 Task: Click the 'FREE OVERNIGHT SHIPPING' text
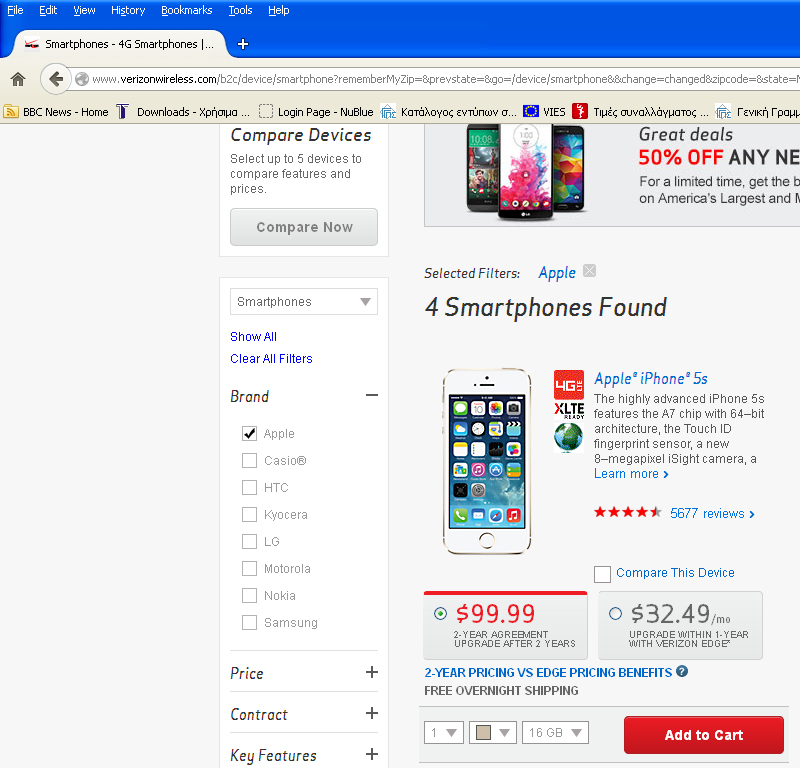click(x=501, y=690)
